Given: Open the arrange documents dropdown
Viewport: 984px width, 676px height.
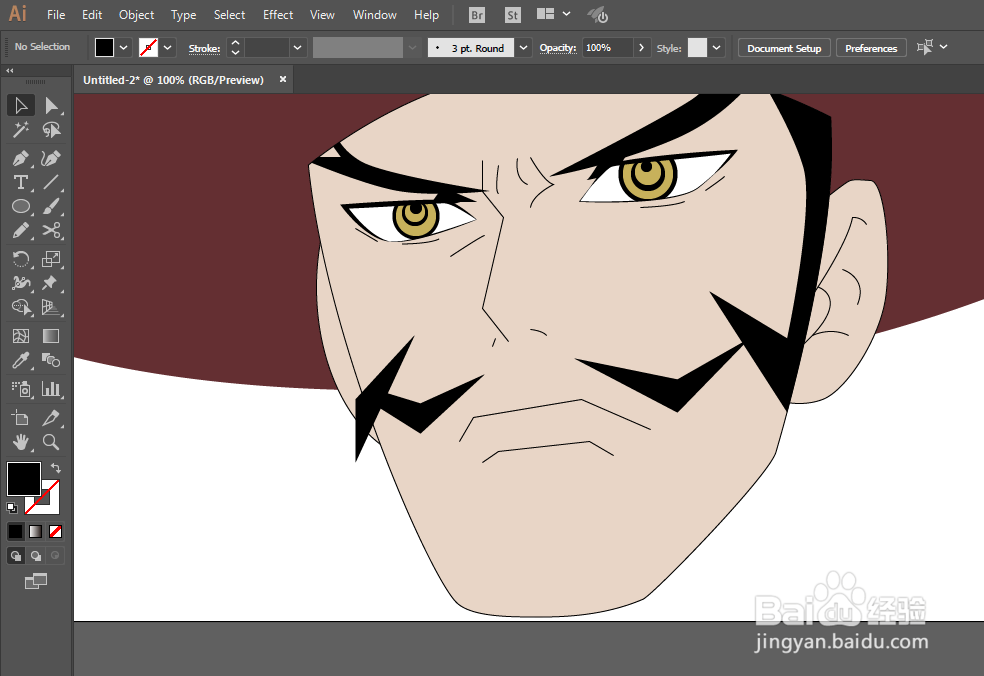Looking at the screenshot, I should coord(566,14).
